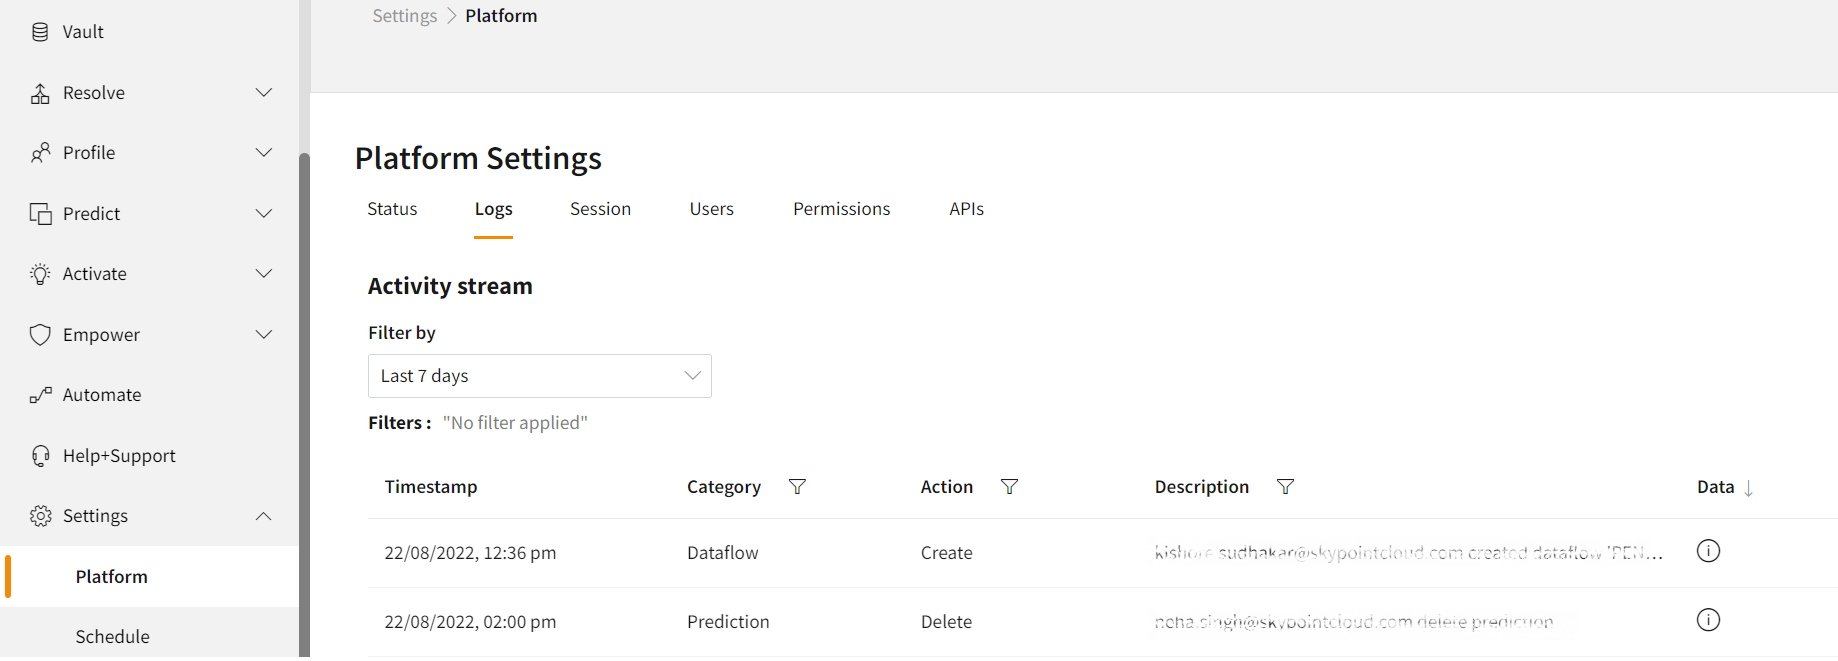Click the Action column filter icon
Screen dimensions: 1838x661
[x=1009, y=487]
